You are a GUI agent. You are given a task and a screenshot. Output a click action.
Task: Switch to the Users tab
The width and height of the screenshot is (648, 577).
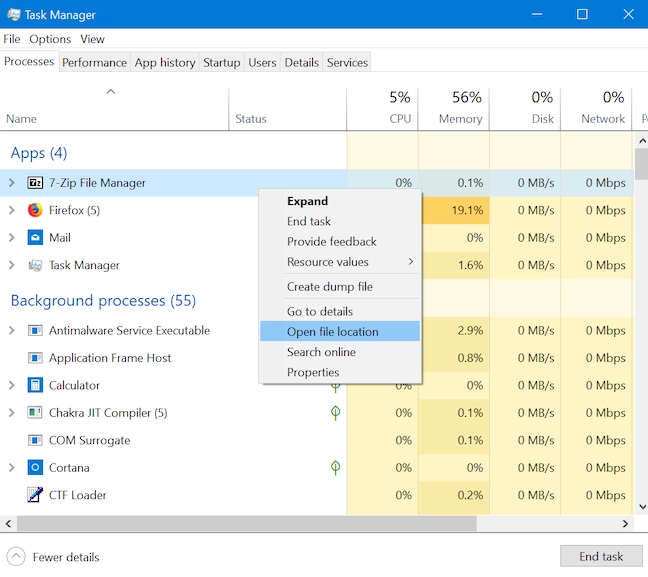(262, 62)
